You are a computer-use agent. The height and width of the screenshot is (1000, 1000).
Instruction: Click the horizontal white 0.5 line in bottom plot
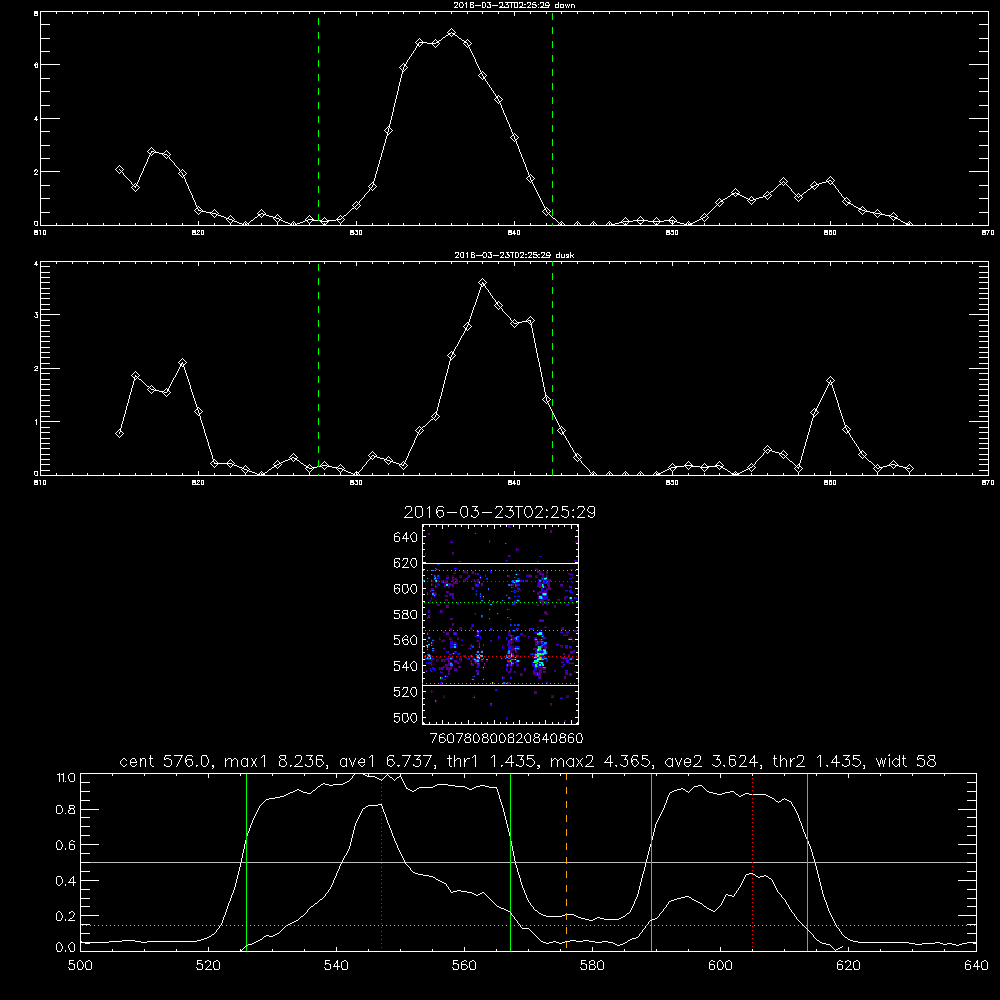pos(528,862)
